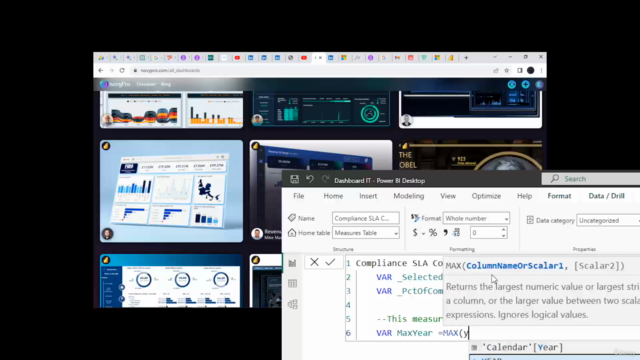Apply currency format with the dollar icon
The height and width of the screenshot is (360, 640).
point(415,233)
